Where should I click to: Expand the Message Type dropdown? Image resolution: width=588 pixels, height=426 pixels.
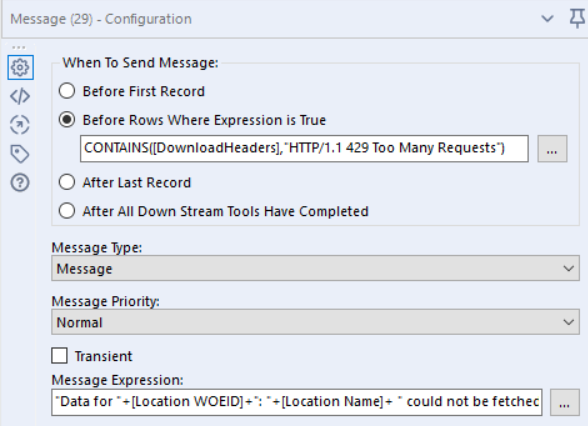(315, 268)
